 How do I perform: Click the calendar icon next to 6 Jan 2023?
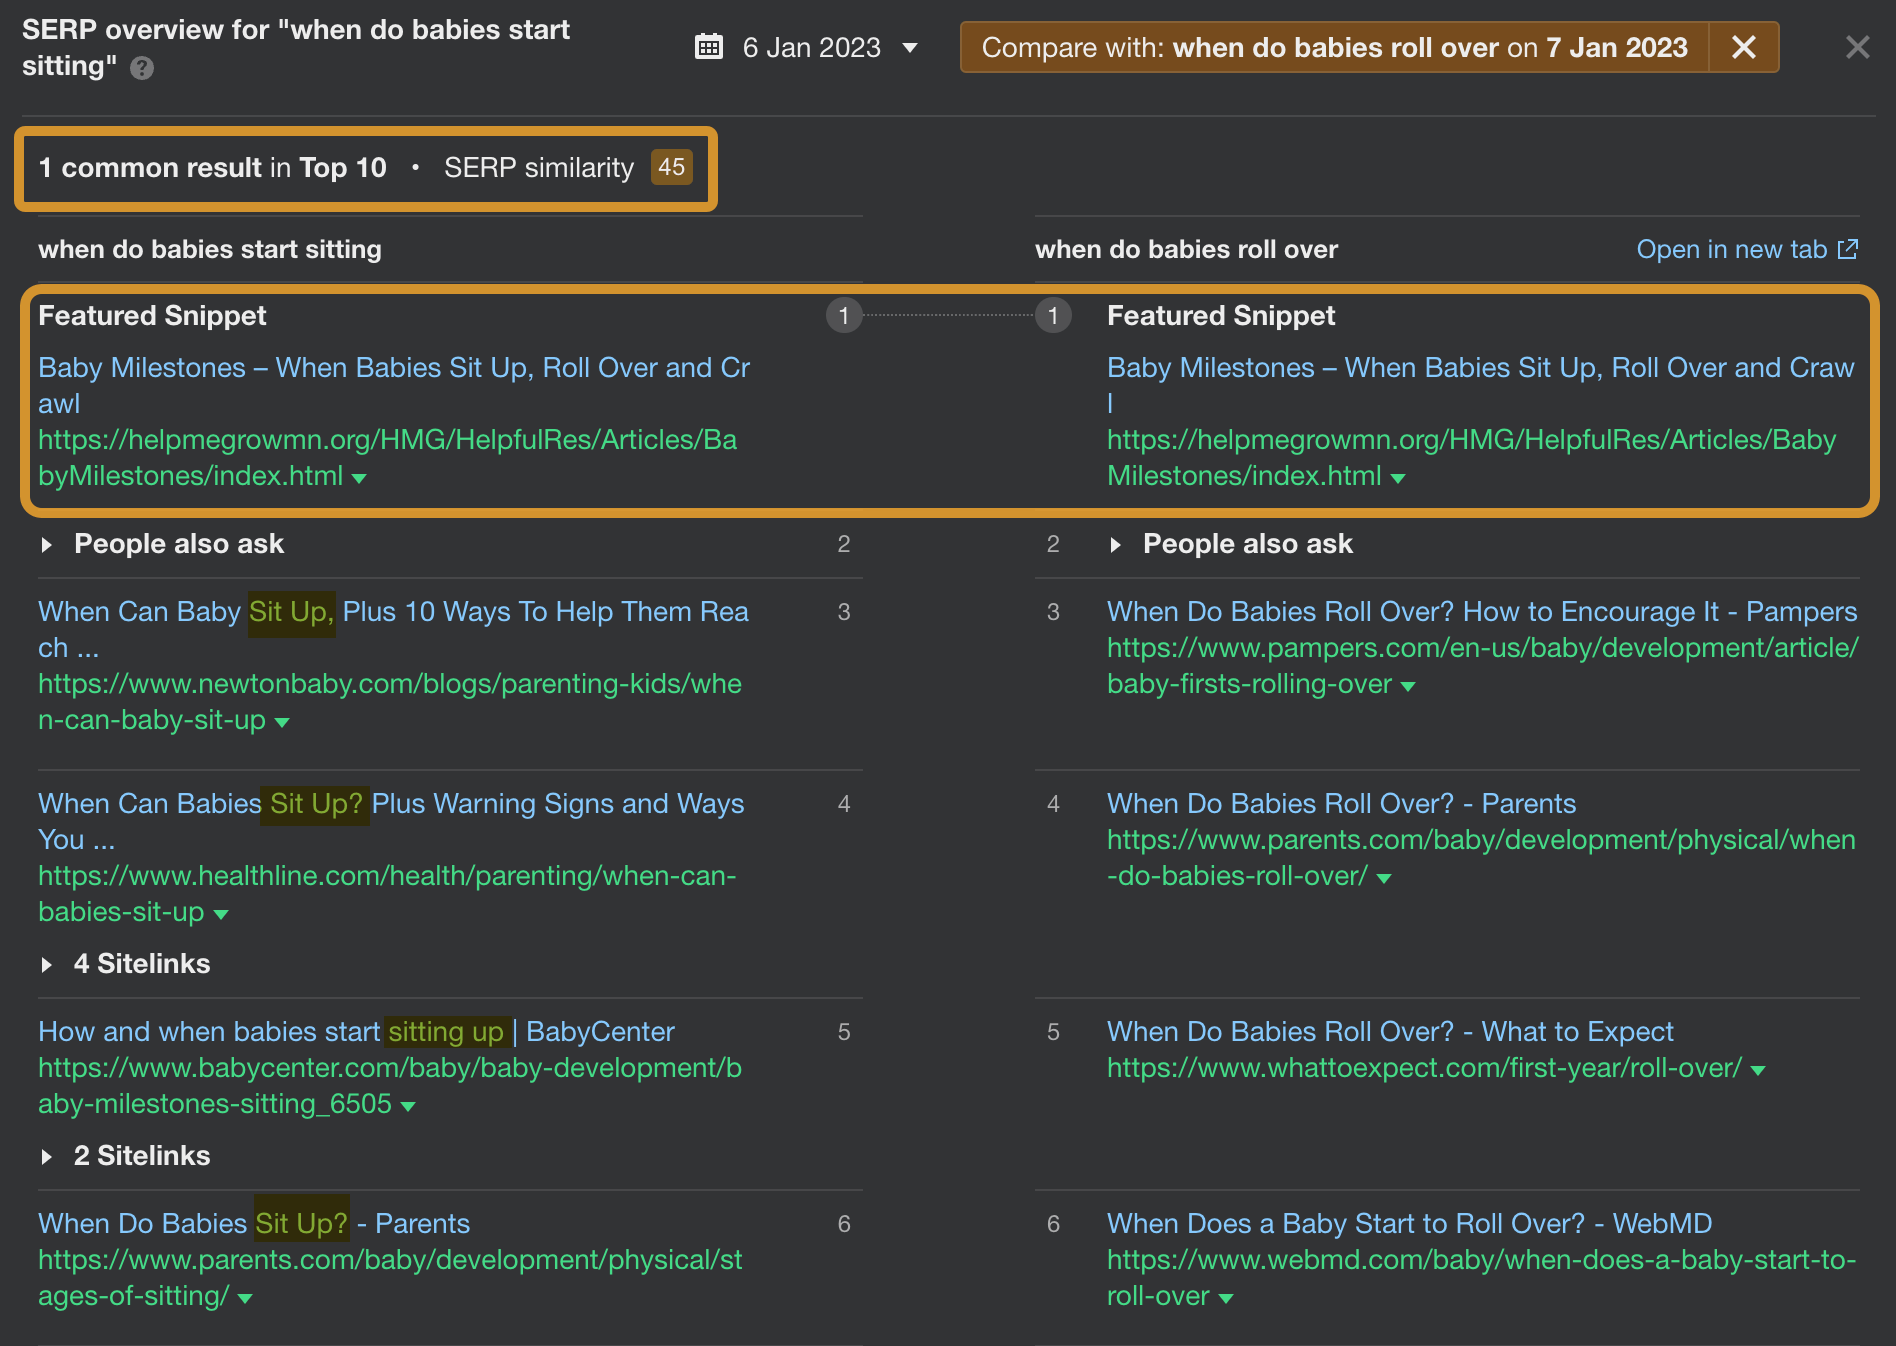click(710, 47)
